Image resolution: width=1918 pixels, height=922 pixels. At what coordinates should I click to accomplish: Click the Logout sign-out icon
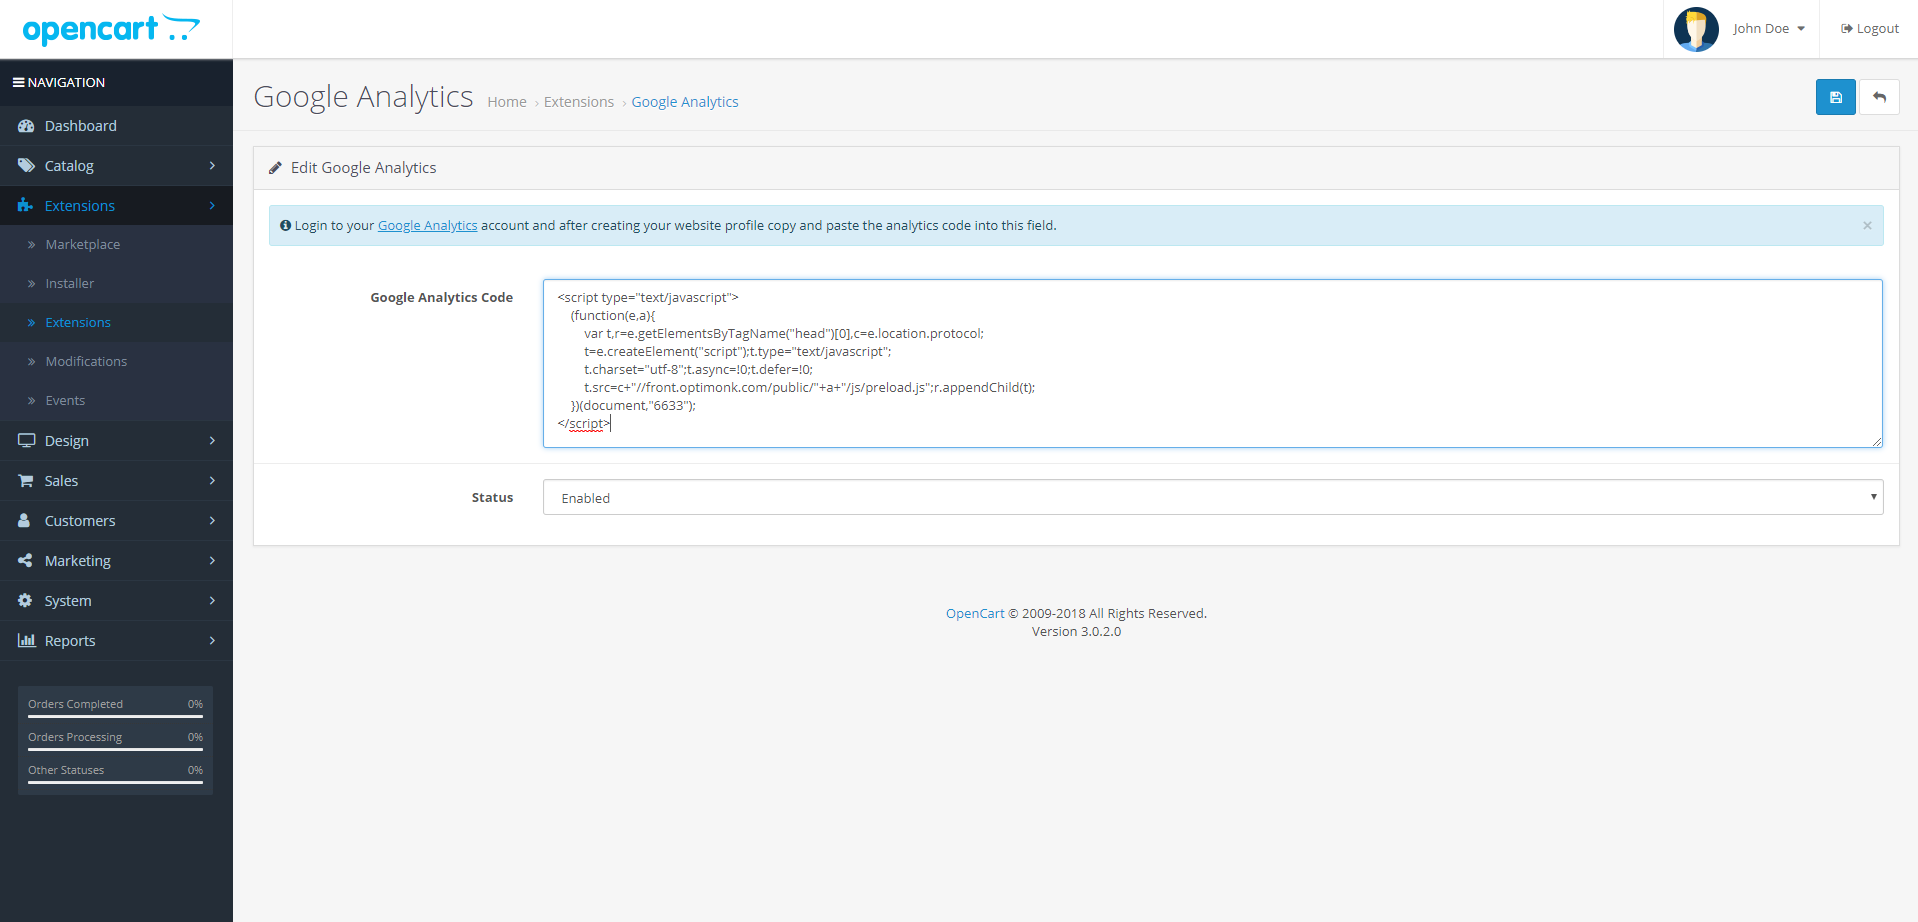[x=1846, y=29]
